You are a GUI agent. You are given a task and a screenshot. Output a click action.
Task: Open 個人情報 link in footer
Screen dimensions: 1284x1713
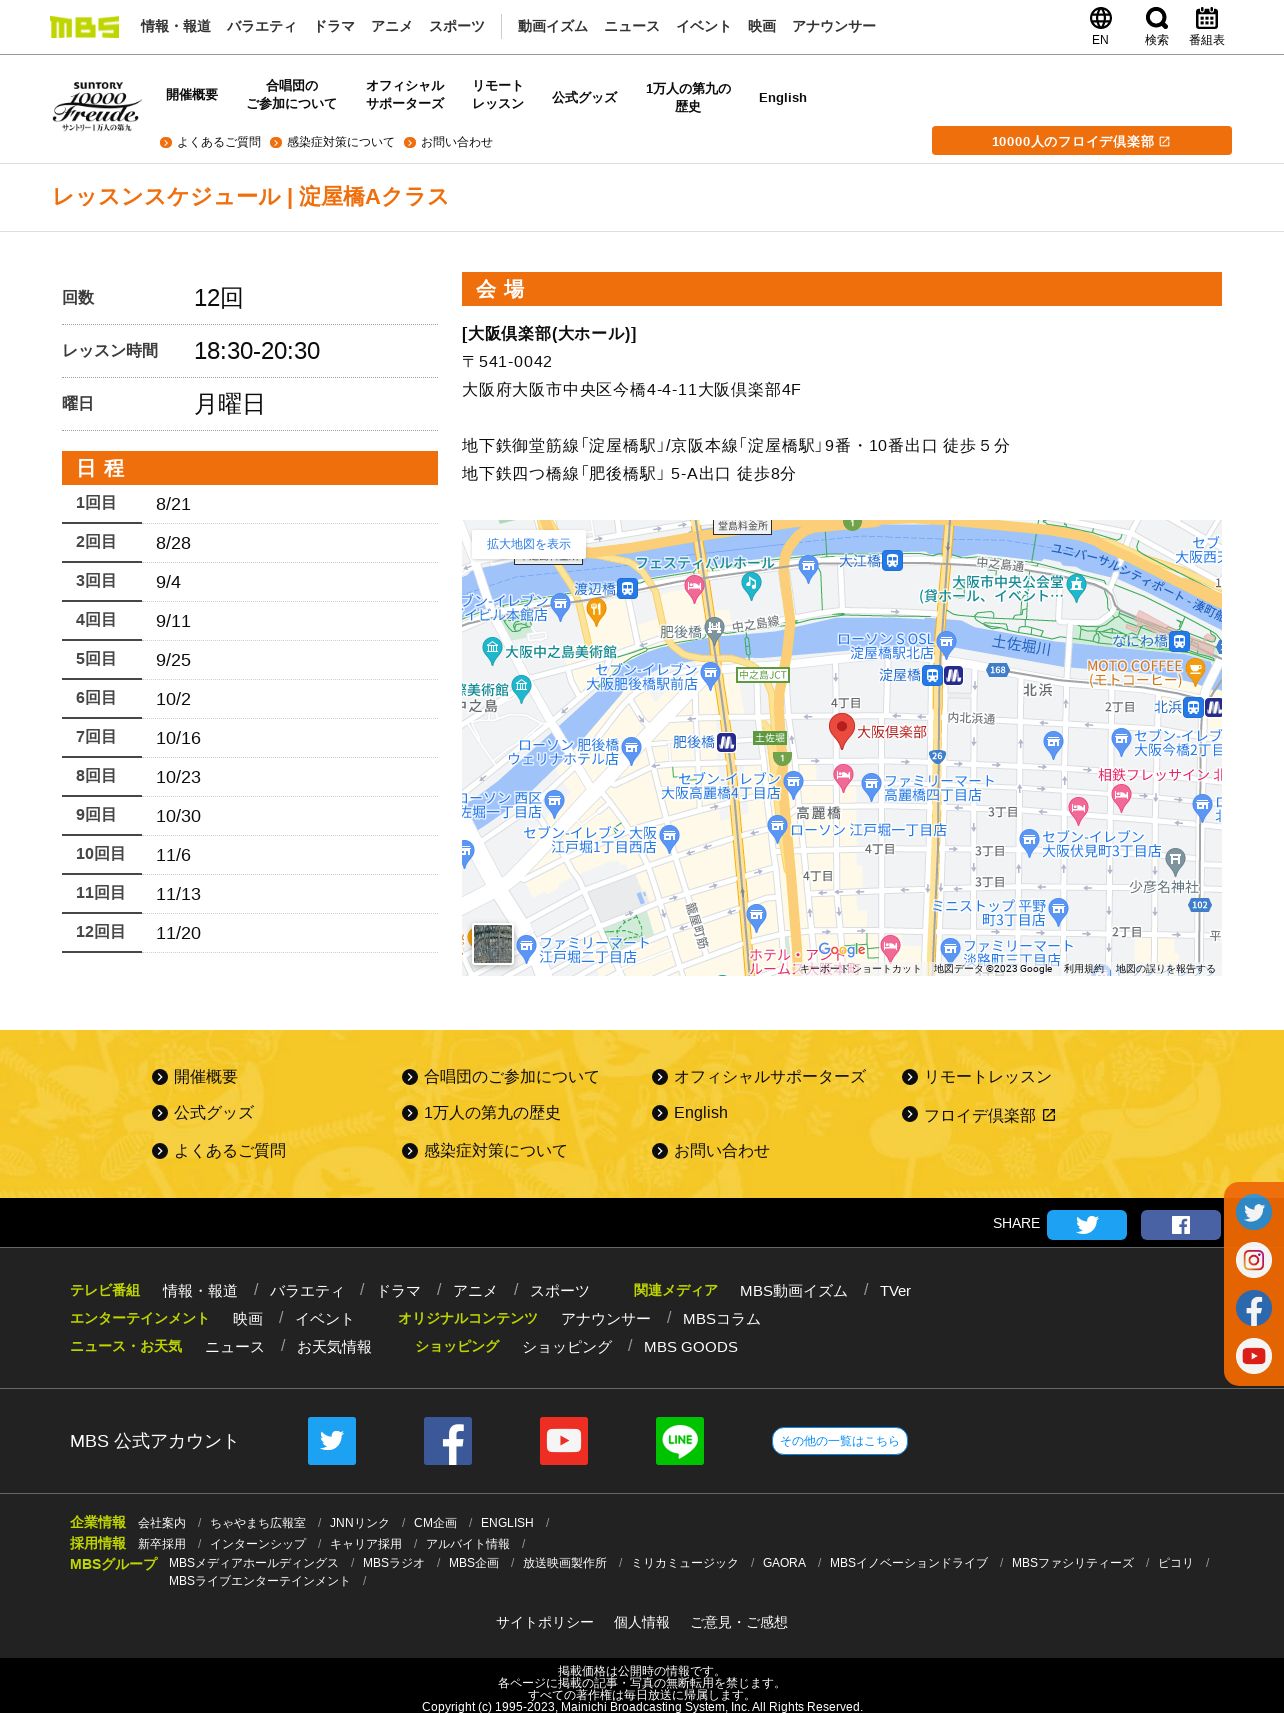tap(642, 1622)
